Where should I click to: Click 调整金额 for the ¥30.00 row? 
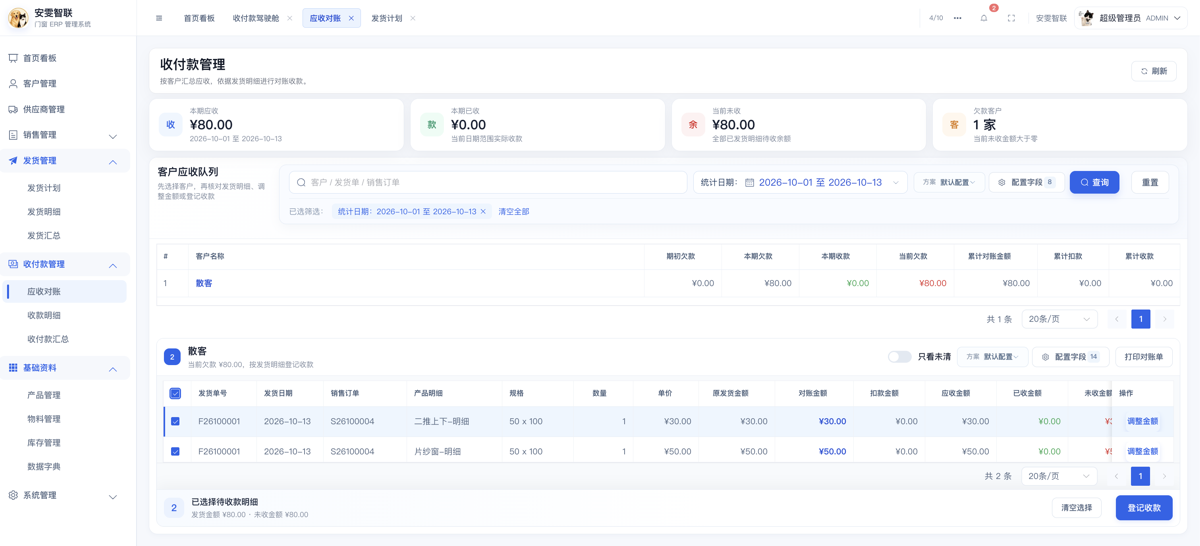pyautogui.click(x=1143, y=422)
